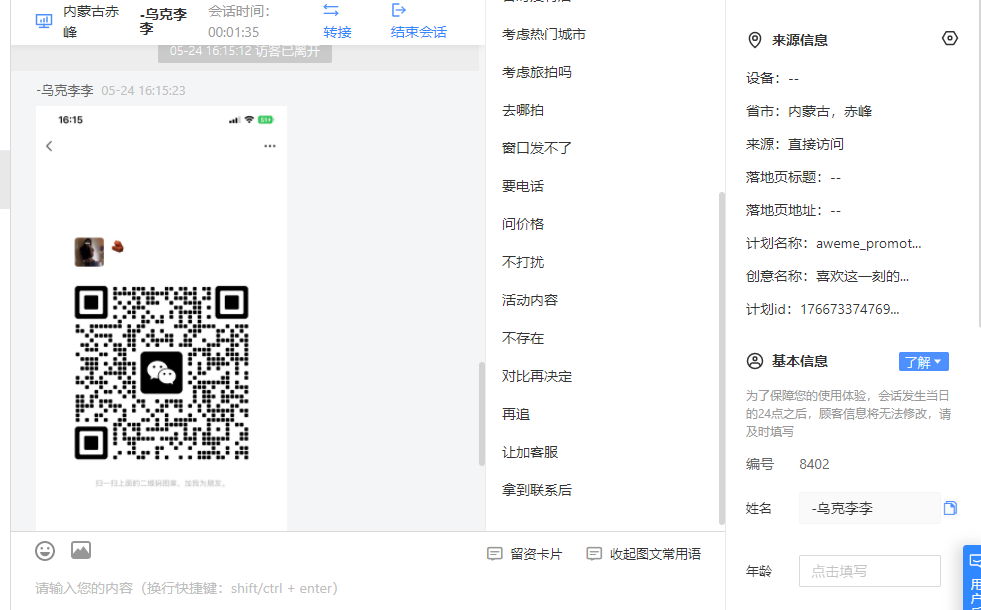Select quick phrase 再追
This screenshot has height=610, width=981.
pyautogui.click(x=516, y=414)
